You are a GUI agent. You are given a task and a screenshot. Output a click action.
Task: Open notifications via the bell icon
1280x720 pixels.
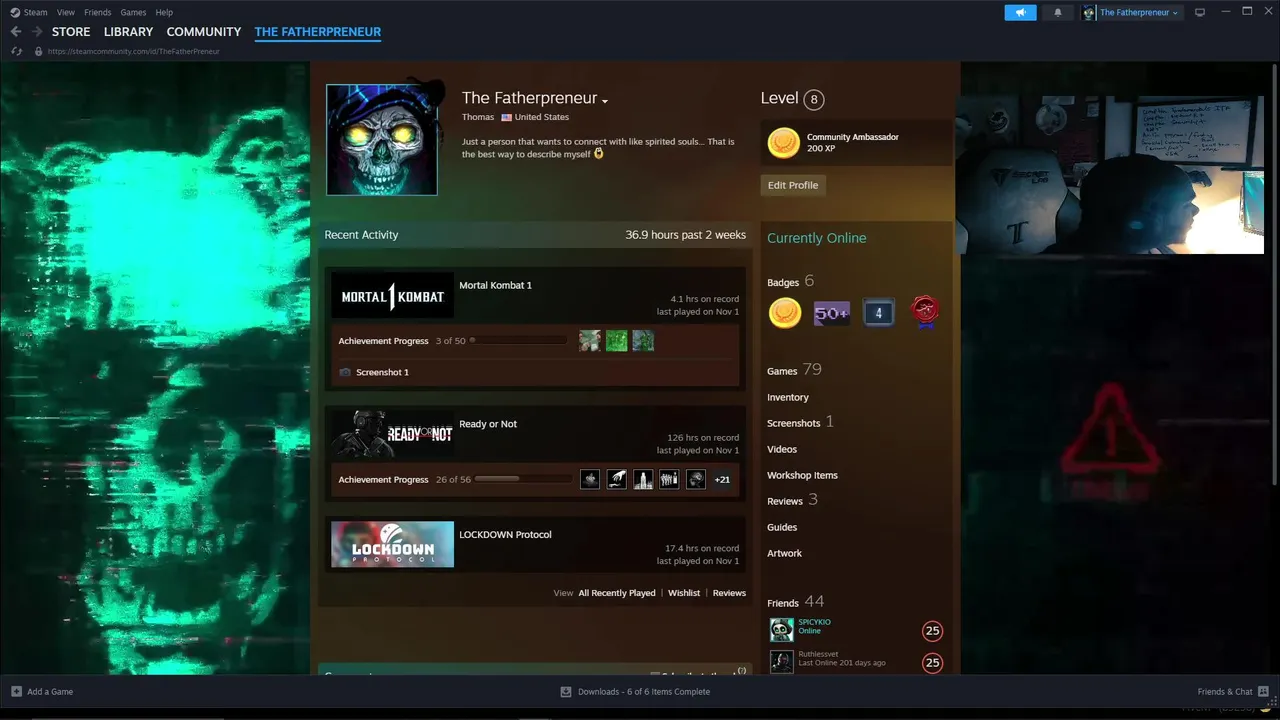(x=1058, y=12)
